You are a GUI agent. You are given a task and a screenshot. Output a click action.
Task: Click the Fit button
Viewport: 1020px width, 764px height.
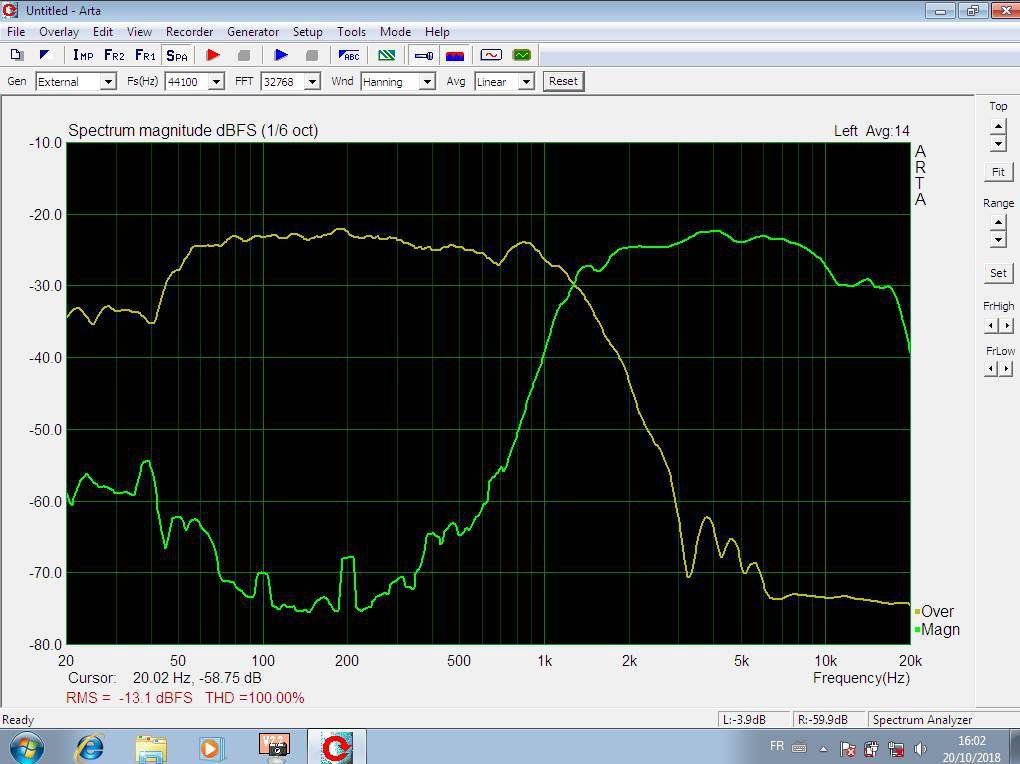click(999, 172)
